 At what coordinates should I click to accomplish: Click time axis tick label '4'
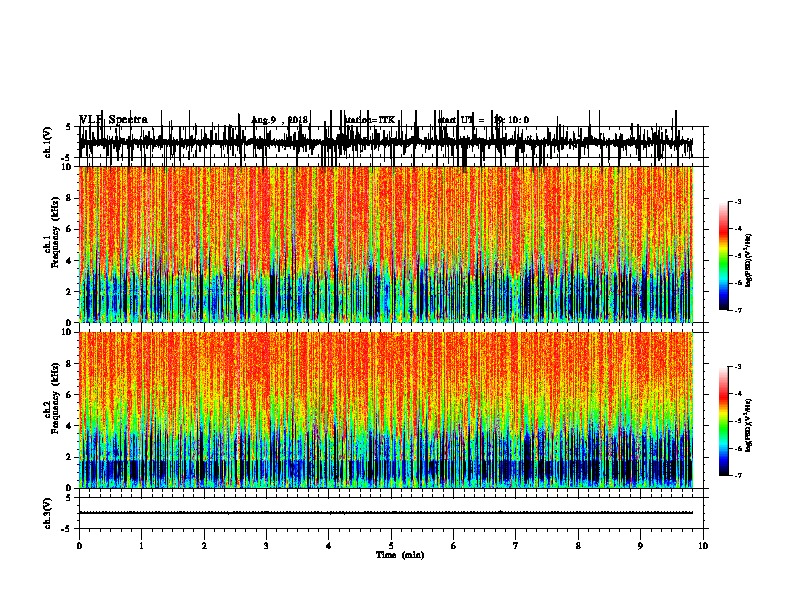(x=328, y=545)
